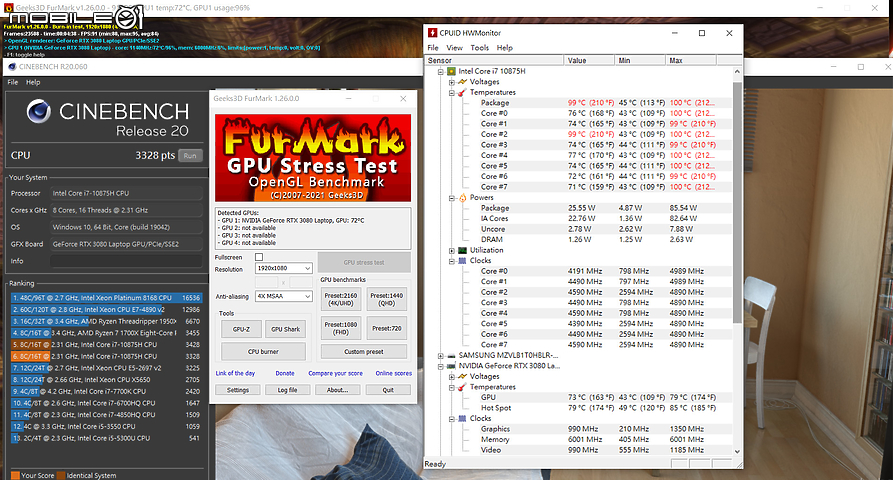The height and width of the screenshot is (480, 893).
Task: Start Preset:2160 (4K/UHD) benchmark
Action: (341, 300)
